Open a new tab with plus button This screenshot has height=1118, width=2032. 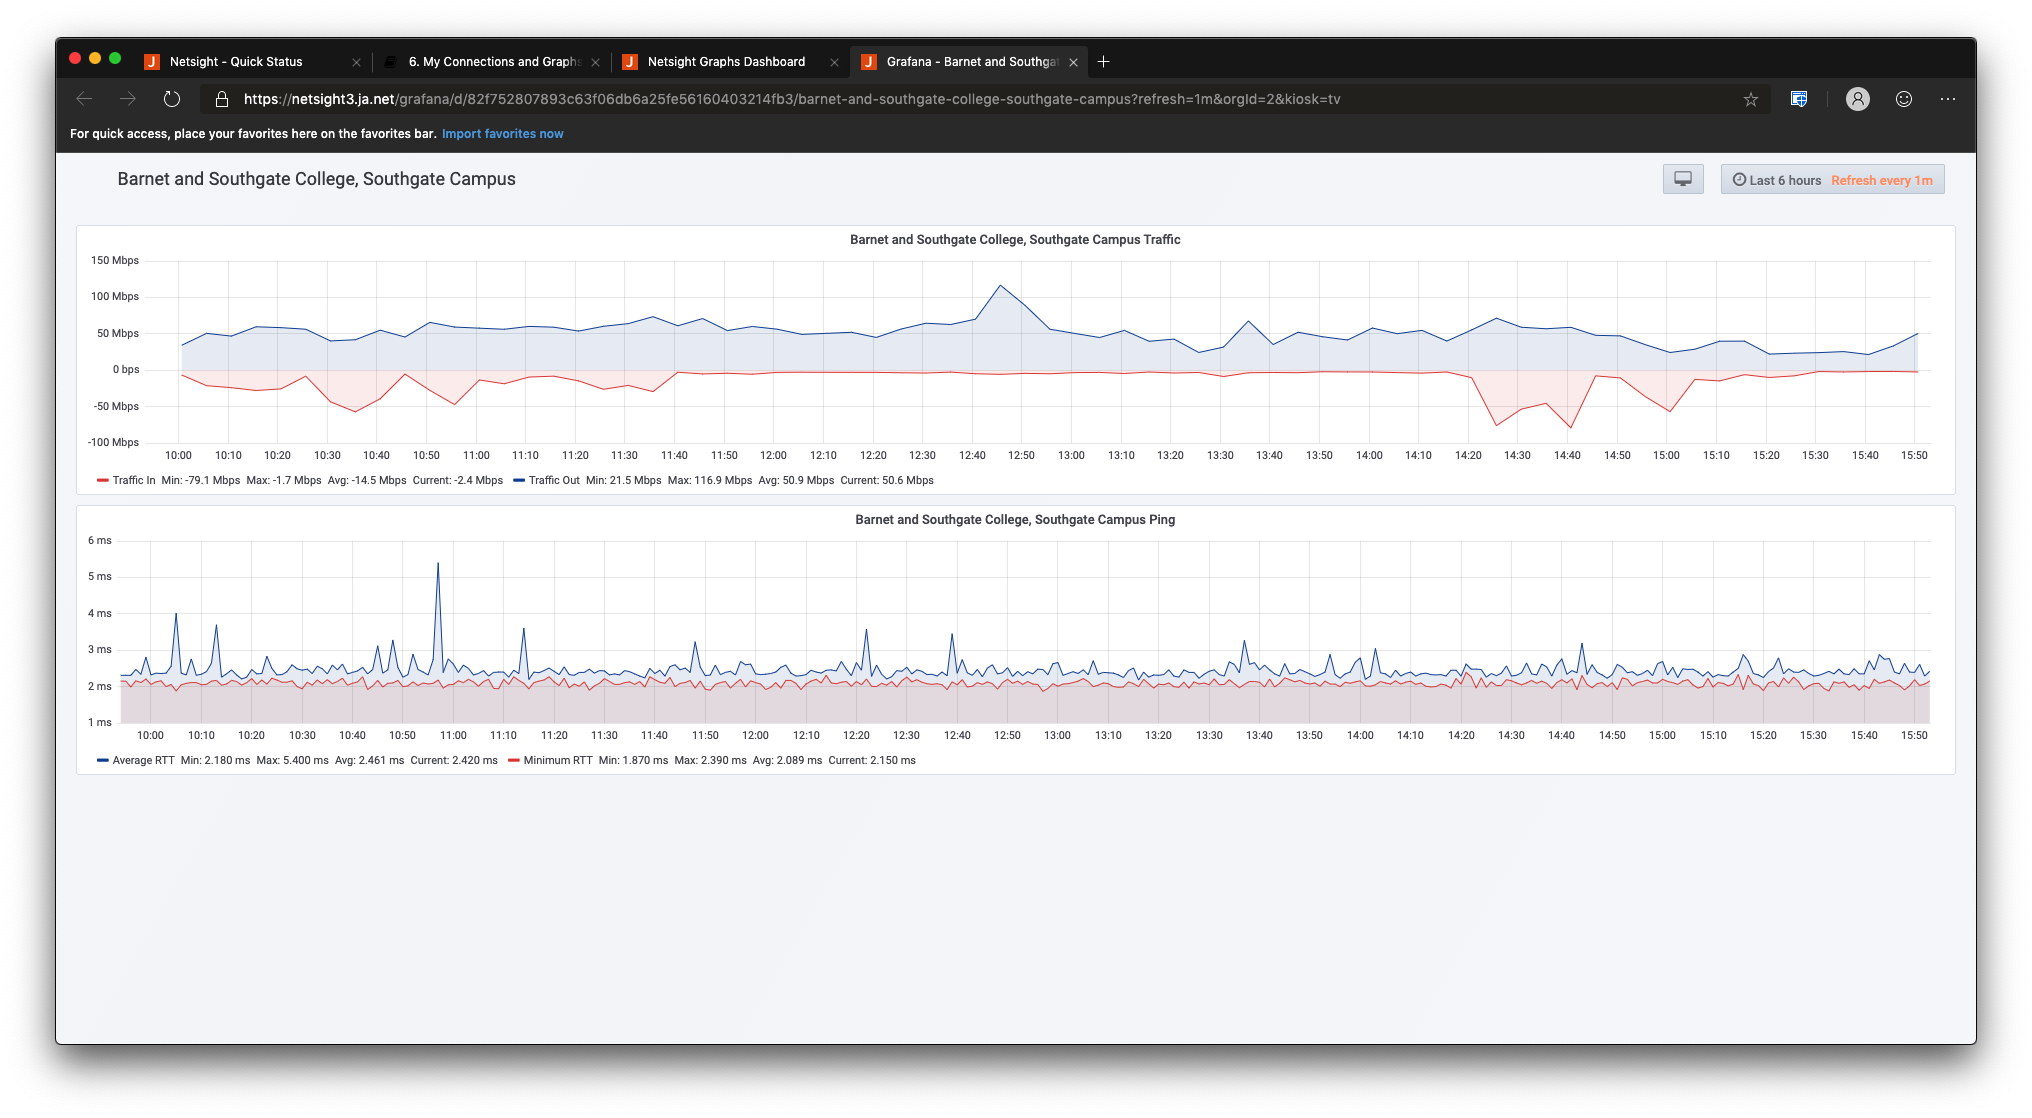tap(1103, 62)
